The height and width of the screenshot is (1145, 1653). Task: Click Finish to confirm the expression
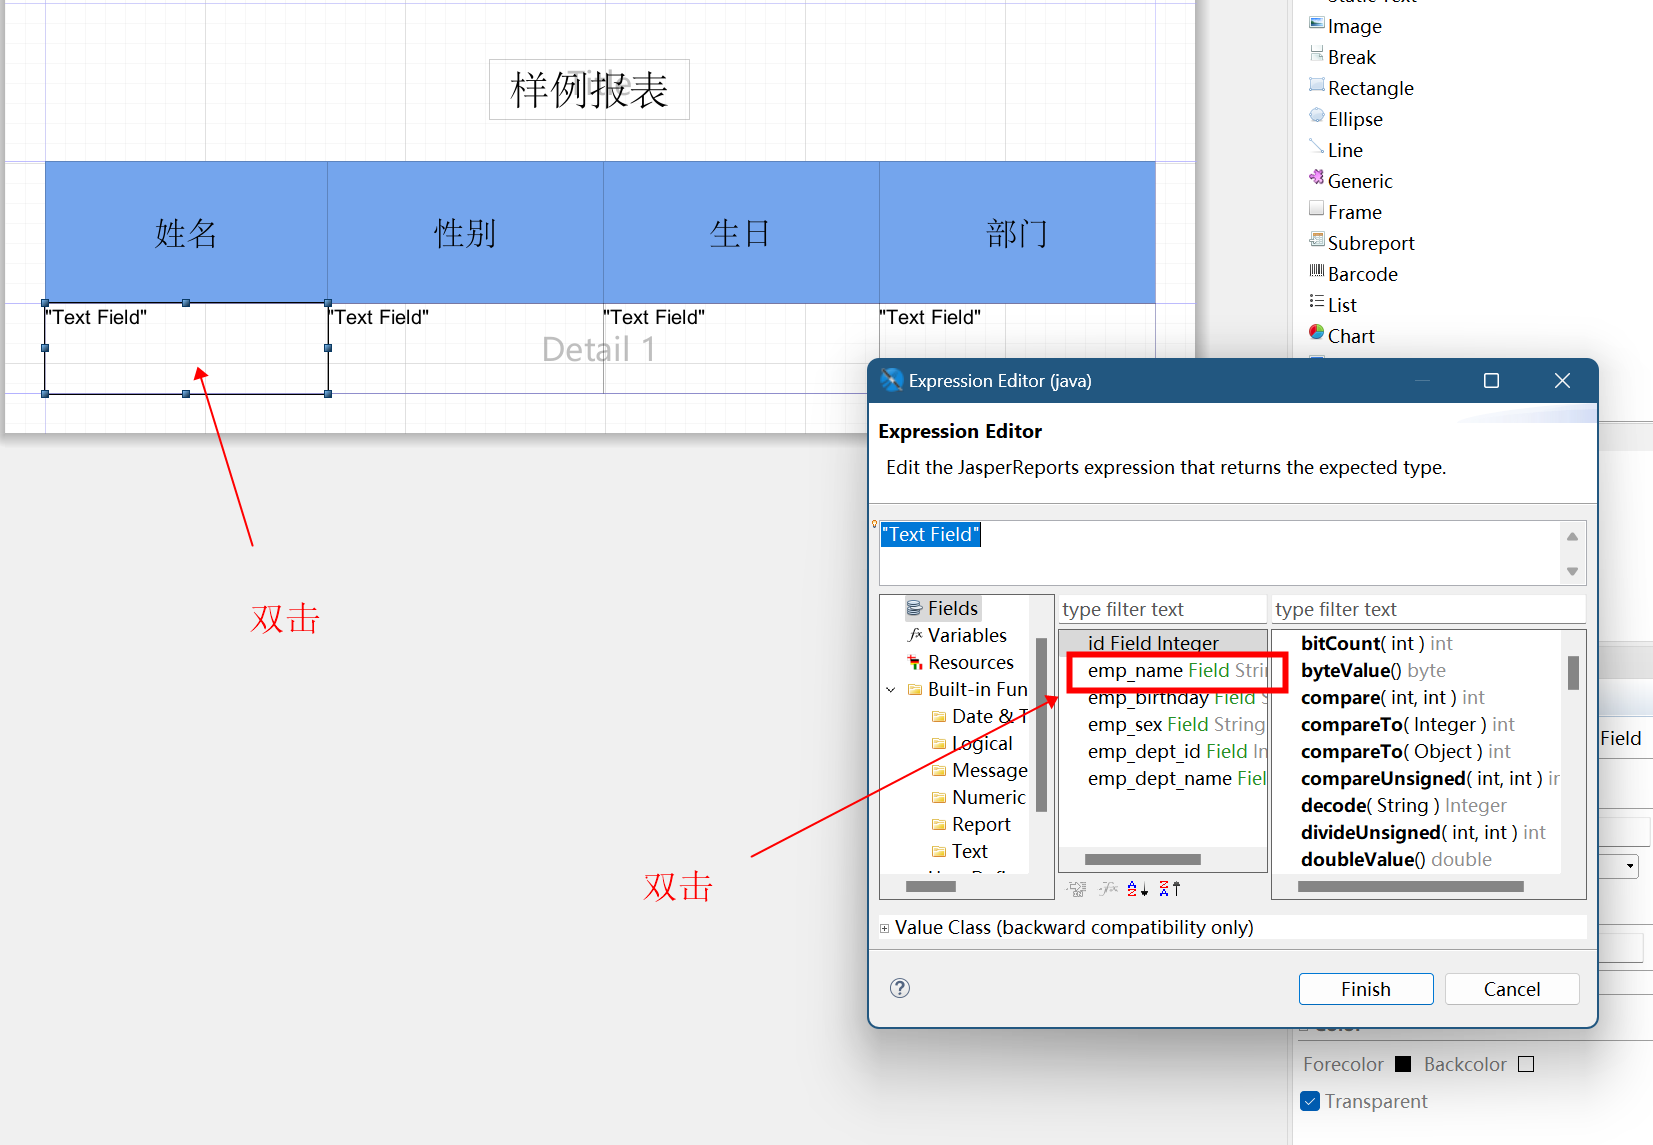point(1365,989)
